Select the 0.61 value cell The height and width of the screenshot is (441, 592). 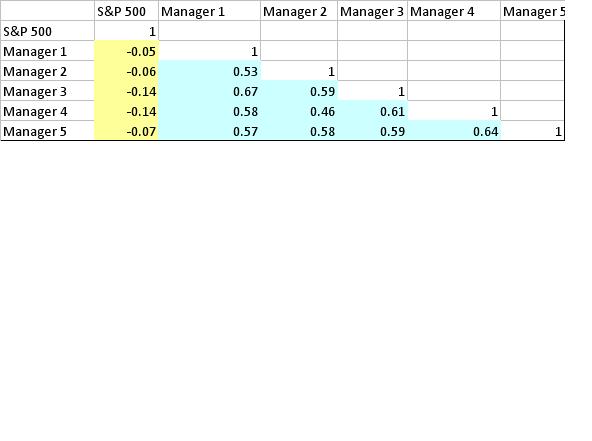point(373,111)
